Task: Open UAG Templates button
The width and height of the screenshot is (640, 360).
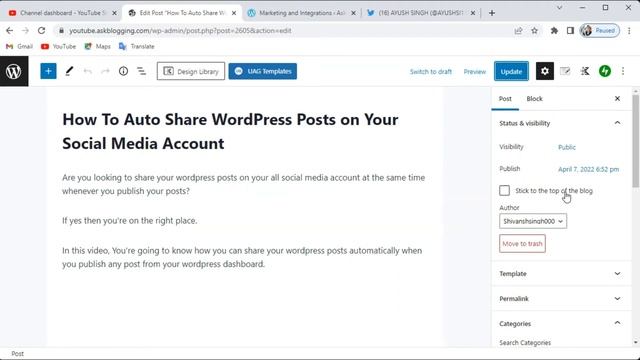Action: [262, 71]
